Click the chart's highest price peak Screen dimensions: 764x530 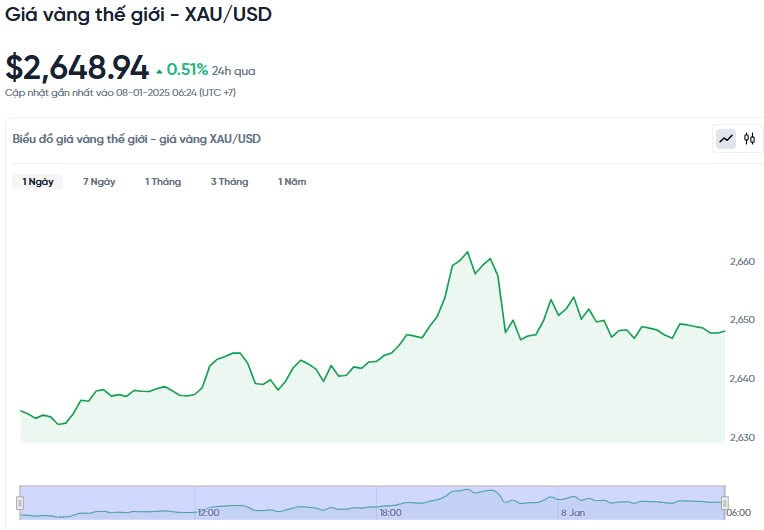pos(467,252)
